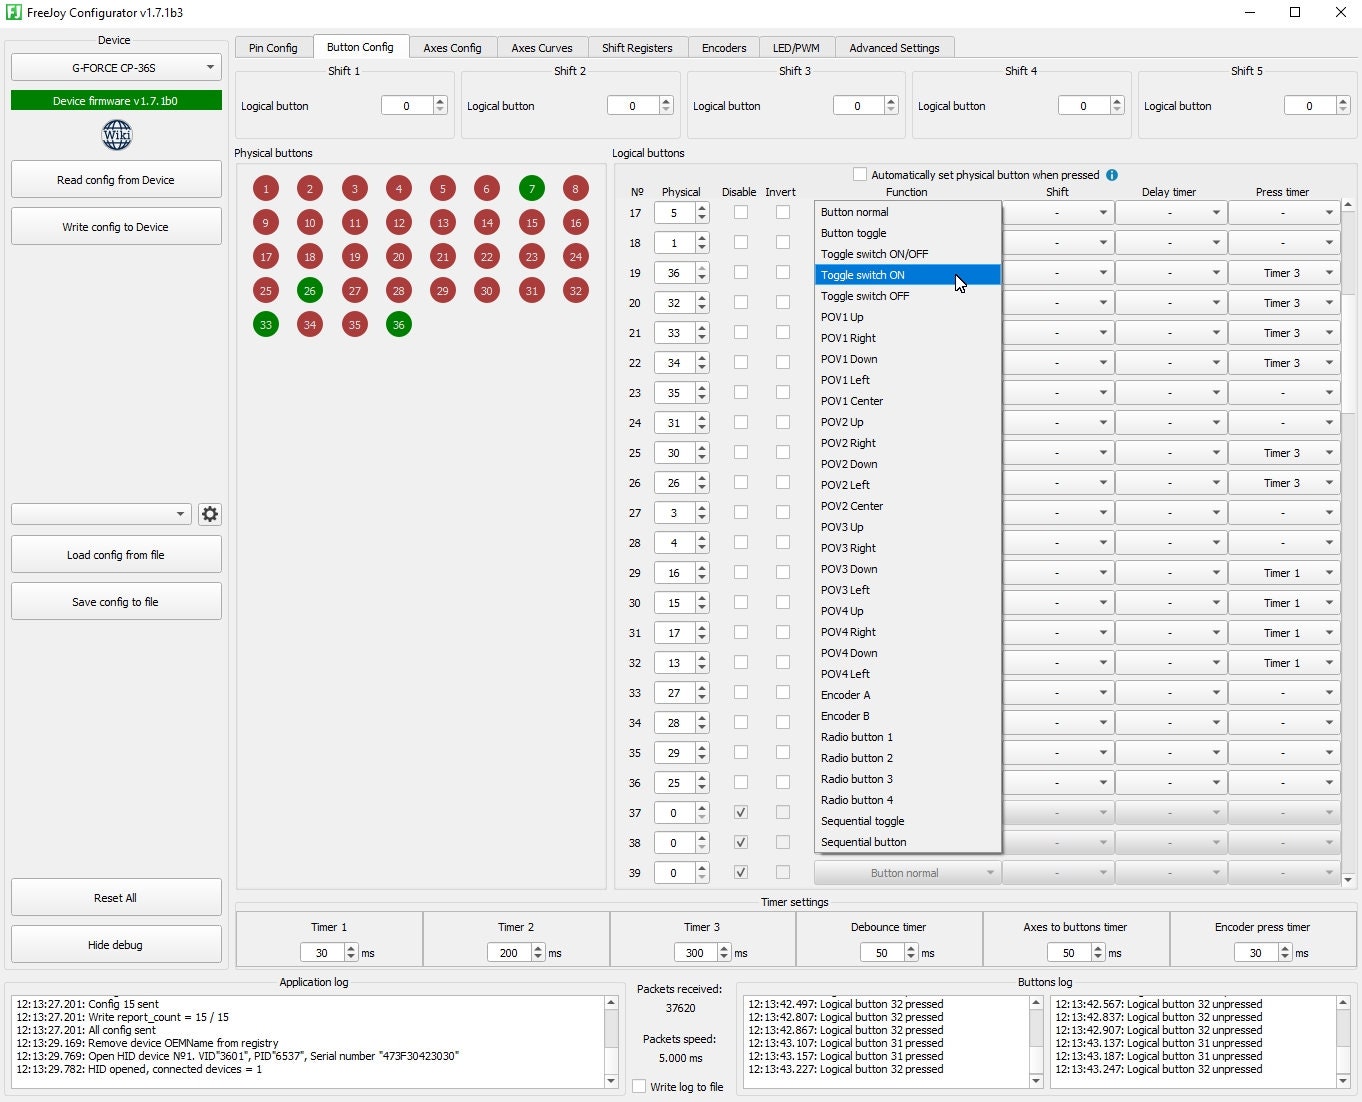Click red physical button 1 indicator

coord(266,189)
